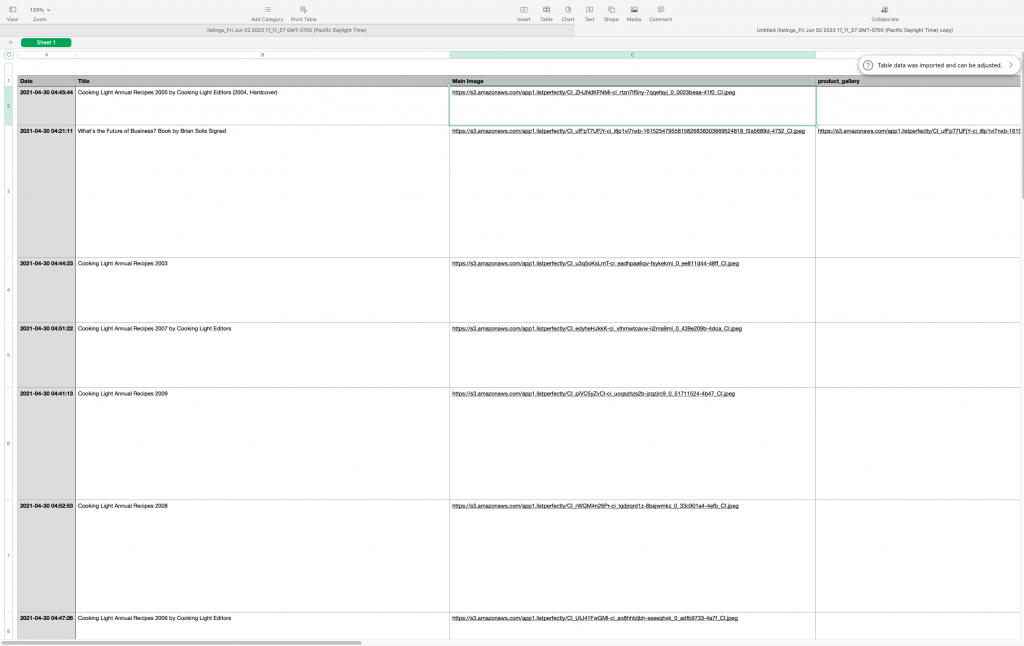Open Main Image link for Recipes 2007 row
The width and height of the screenshot is (1024, 646).
597,329
